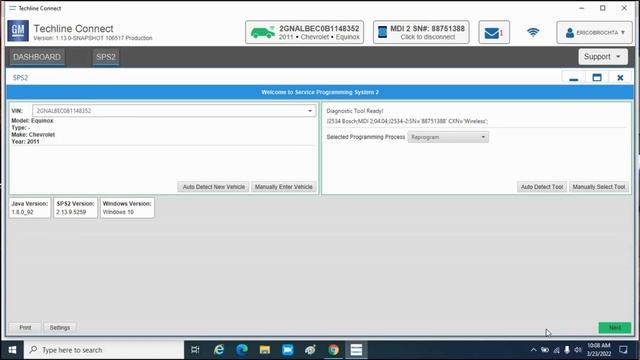Open the gray taskbar app beside Chrome
640x360 pixels.
coord(311,350)
